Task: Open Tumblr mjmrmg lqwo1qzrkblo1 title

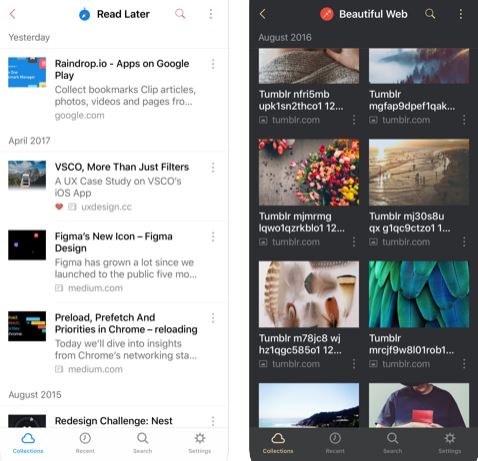Action: pyautogui.click(x=302, y=222)
